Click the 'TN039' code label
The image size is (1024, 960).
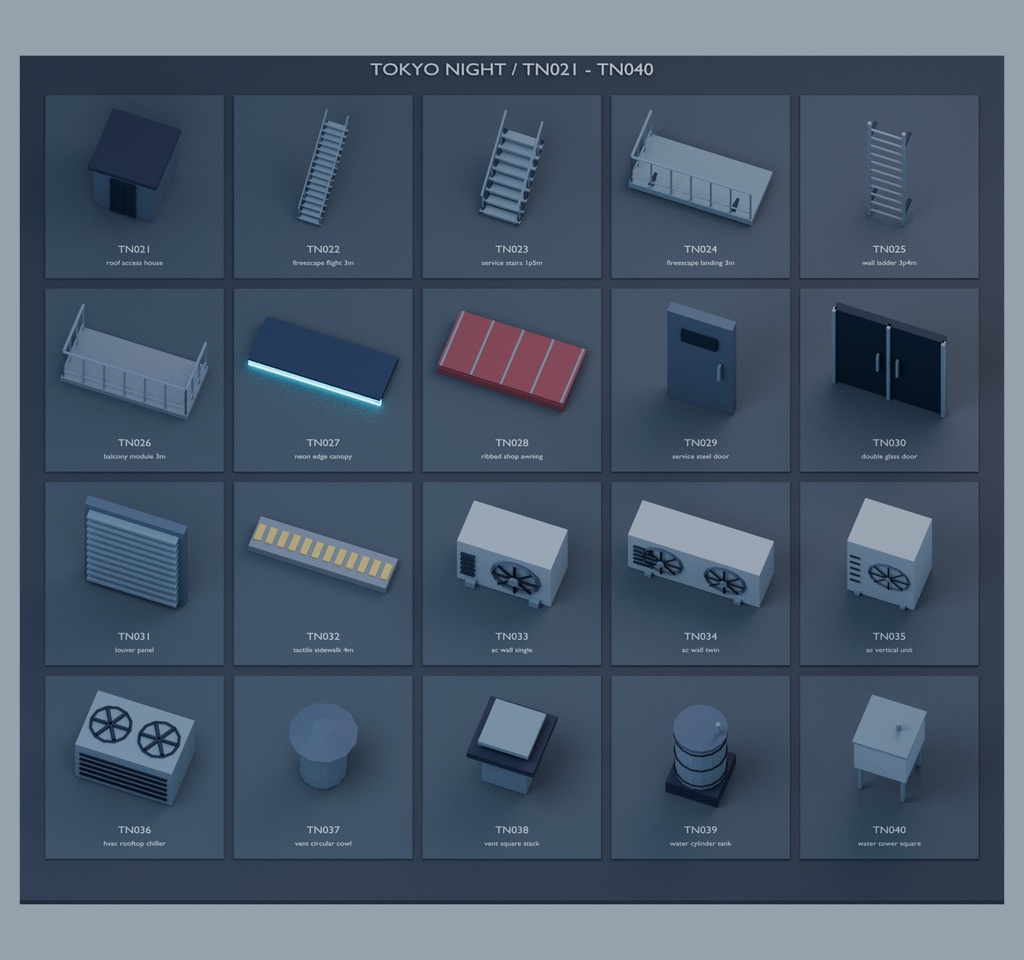click(x=701, y=830)
